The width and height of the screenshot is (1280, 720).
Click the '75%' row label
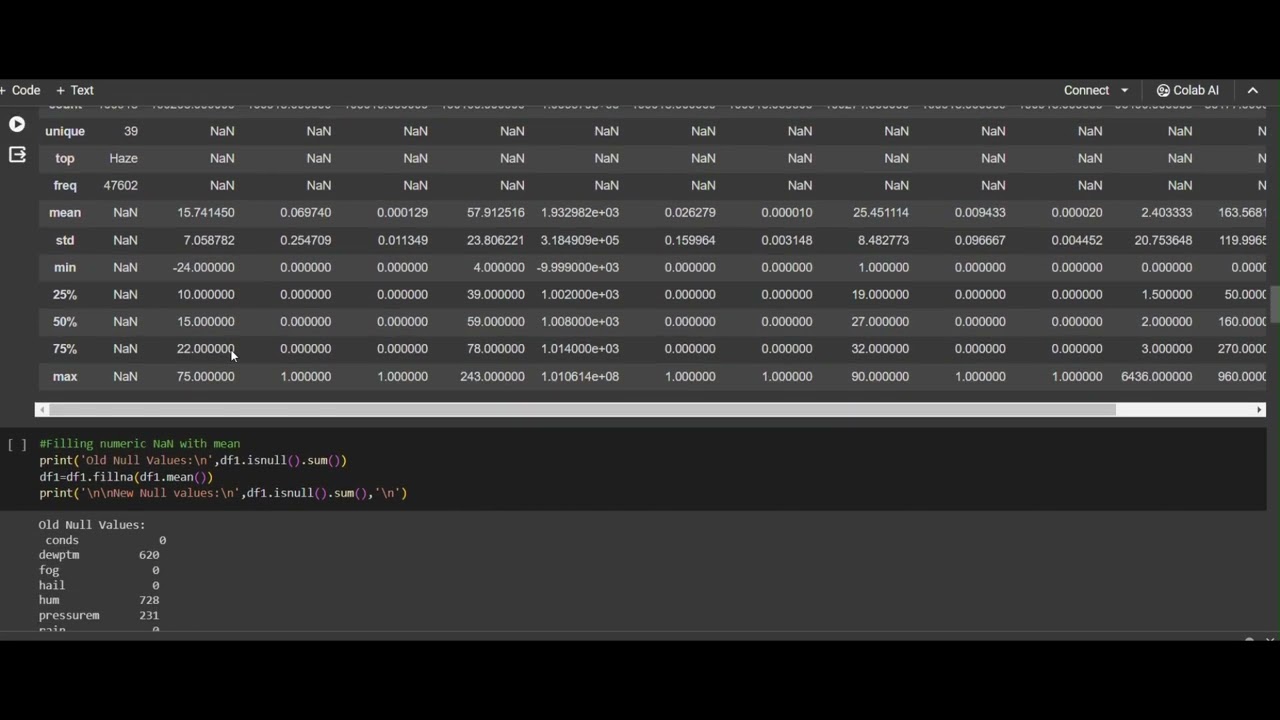click(65, 348)
